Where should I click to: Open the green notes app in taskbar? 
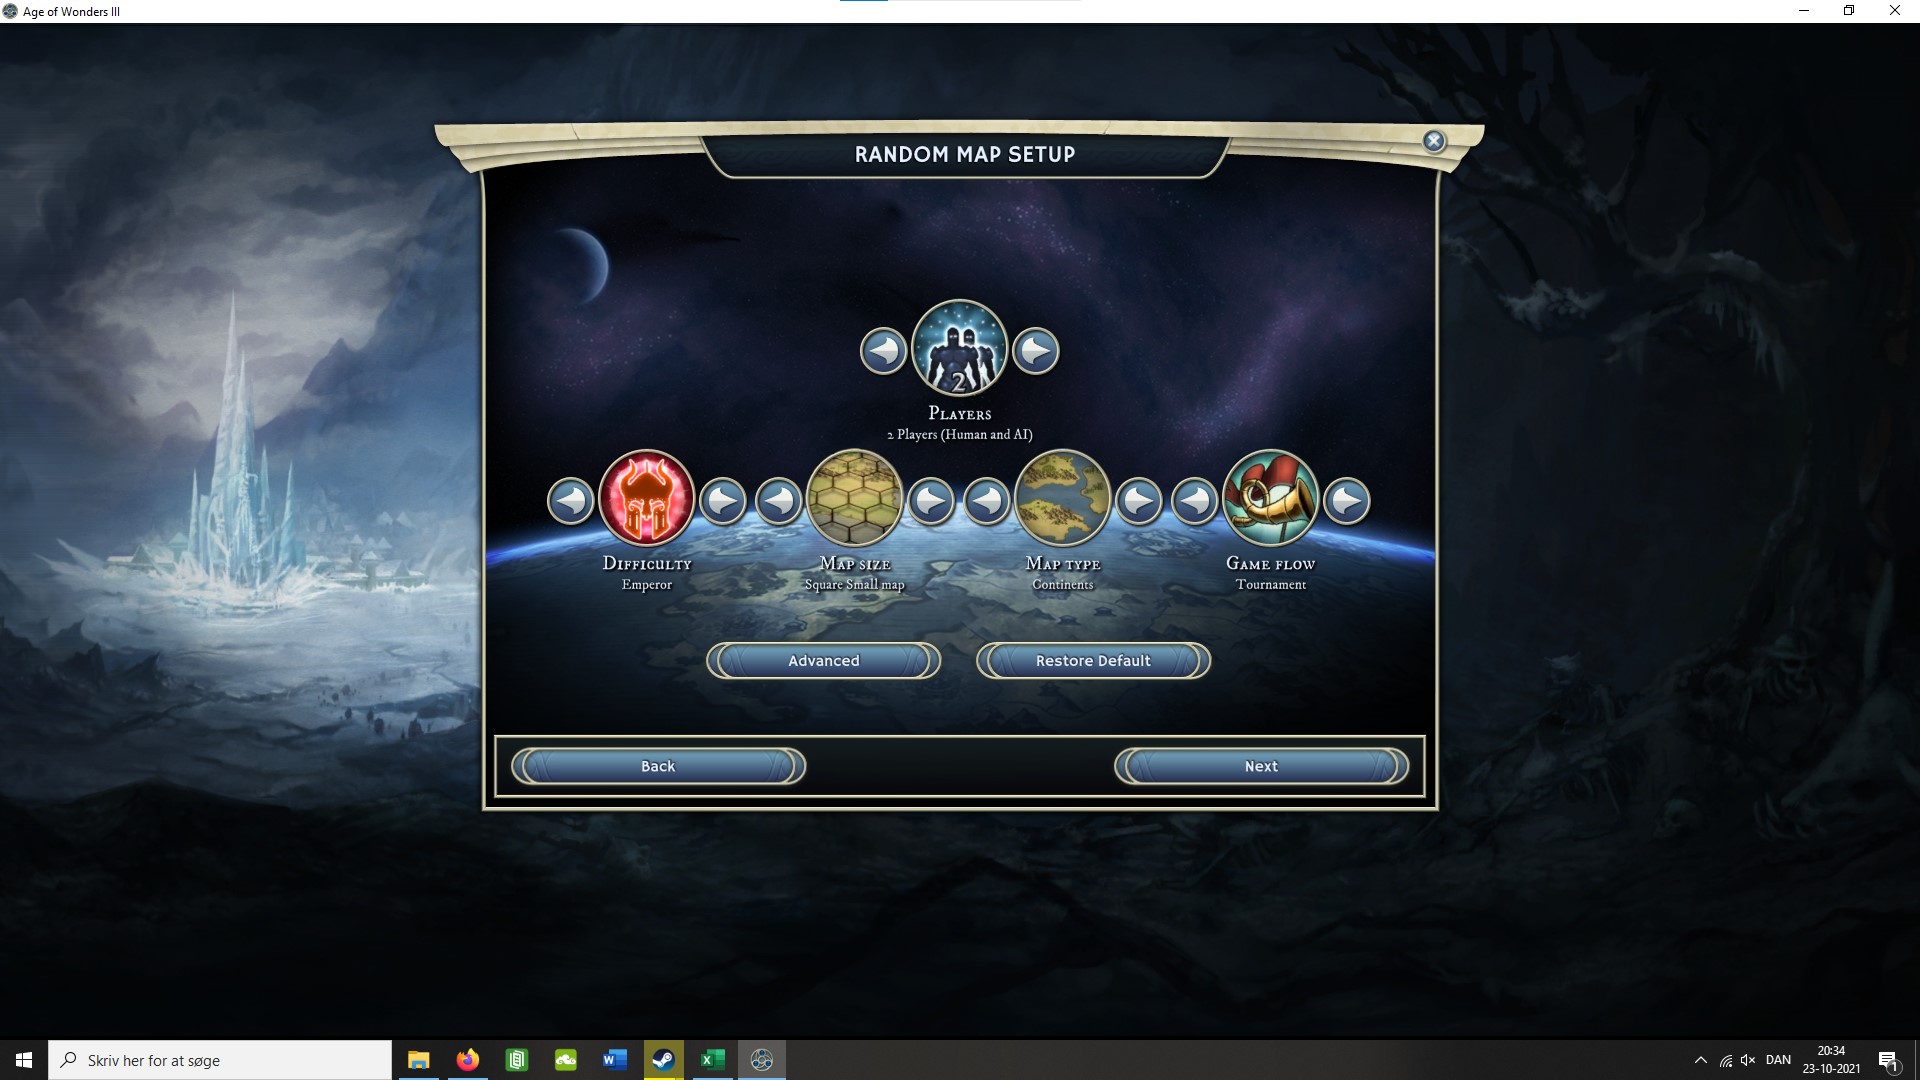pyautogui.click(x=517, y=1060)
